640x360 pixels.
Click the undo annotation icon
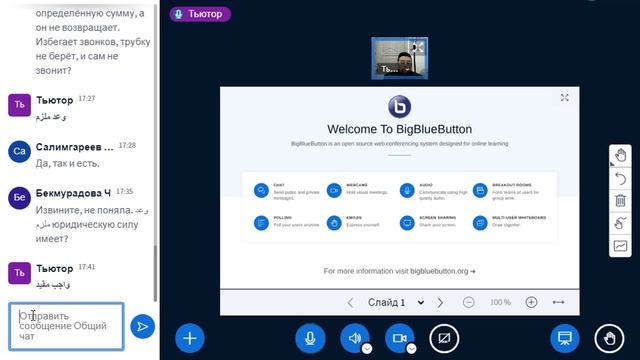[x=620, y=178]
